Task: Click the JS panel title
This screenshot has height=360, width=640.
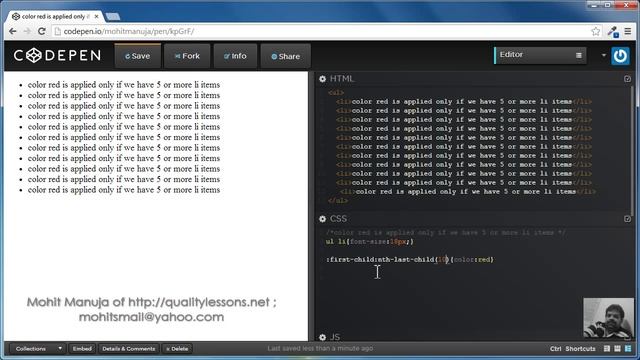Action: point(335,337)
